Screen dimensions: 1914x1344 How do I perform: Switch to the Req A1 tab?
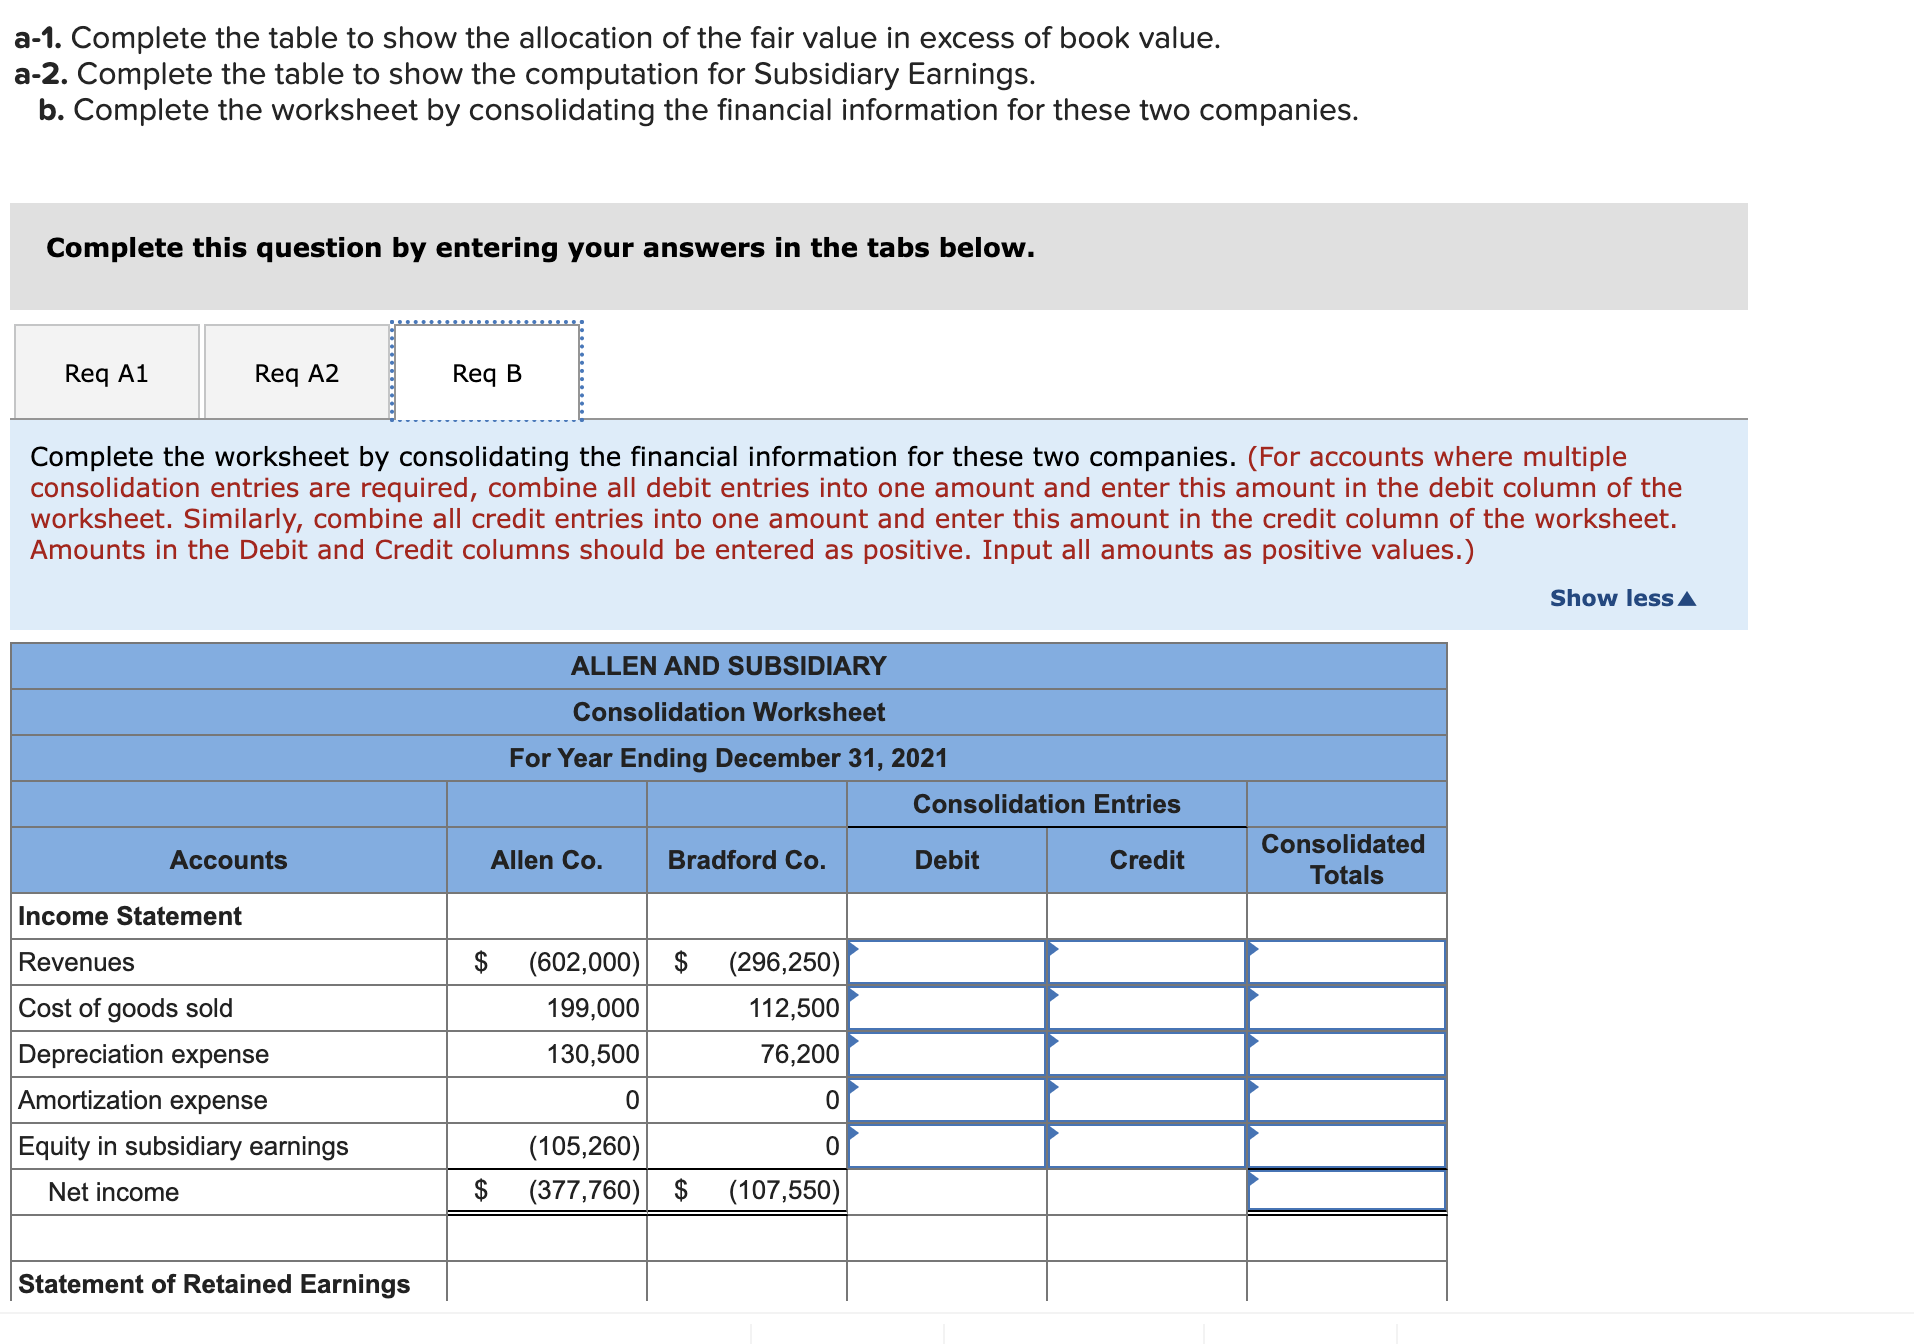(106, 372)
